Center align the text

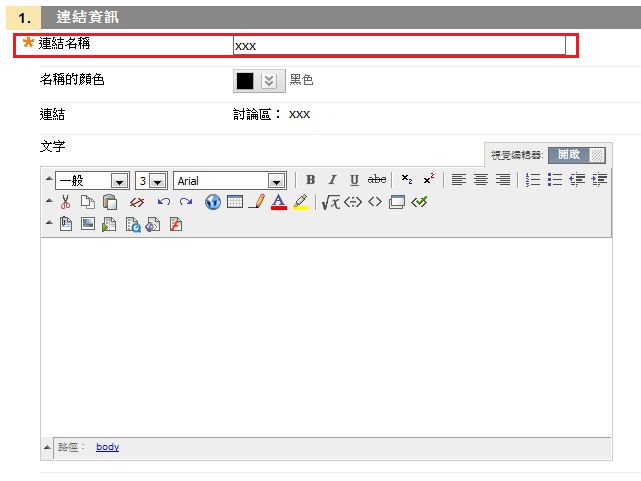(481, 180)
